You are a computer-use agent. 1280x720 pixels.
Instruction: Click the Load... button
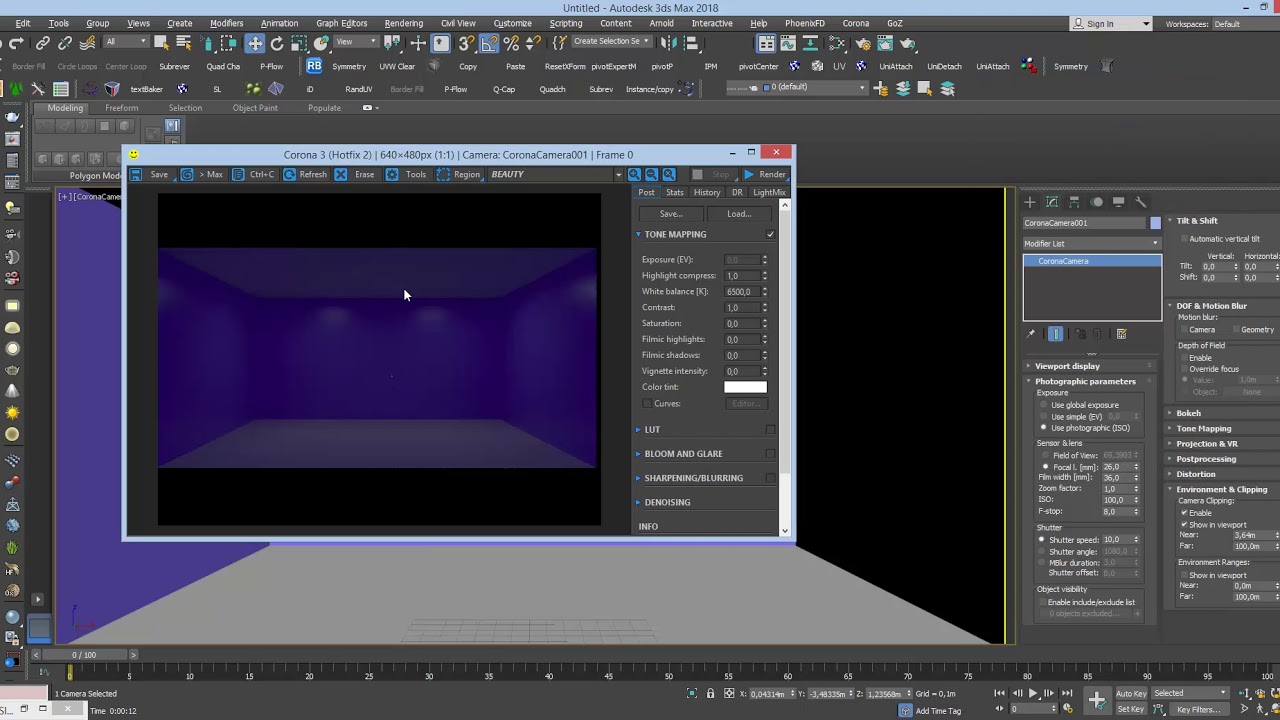click(x=739, y=214)
